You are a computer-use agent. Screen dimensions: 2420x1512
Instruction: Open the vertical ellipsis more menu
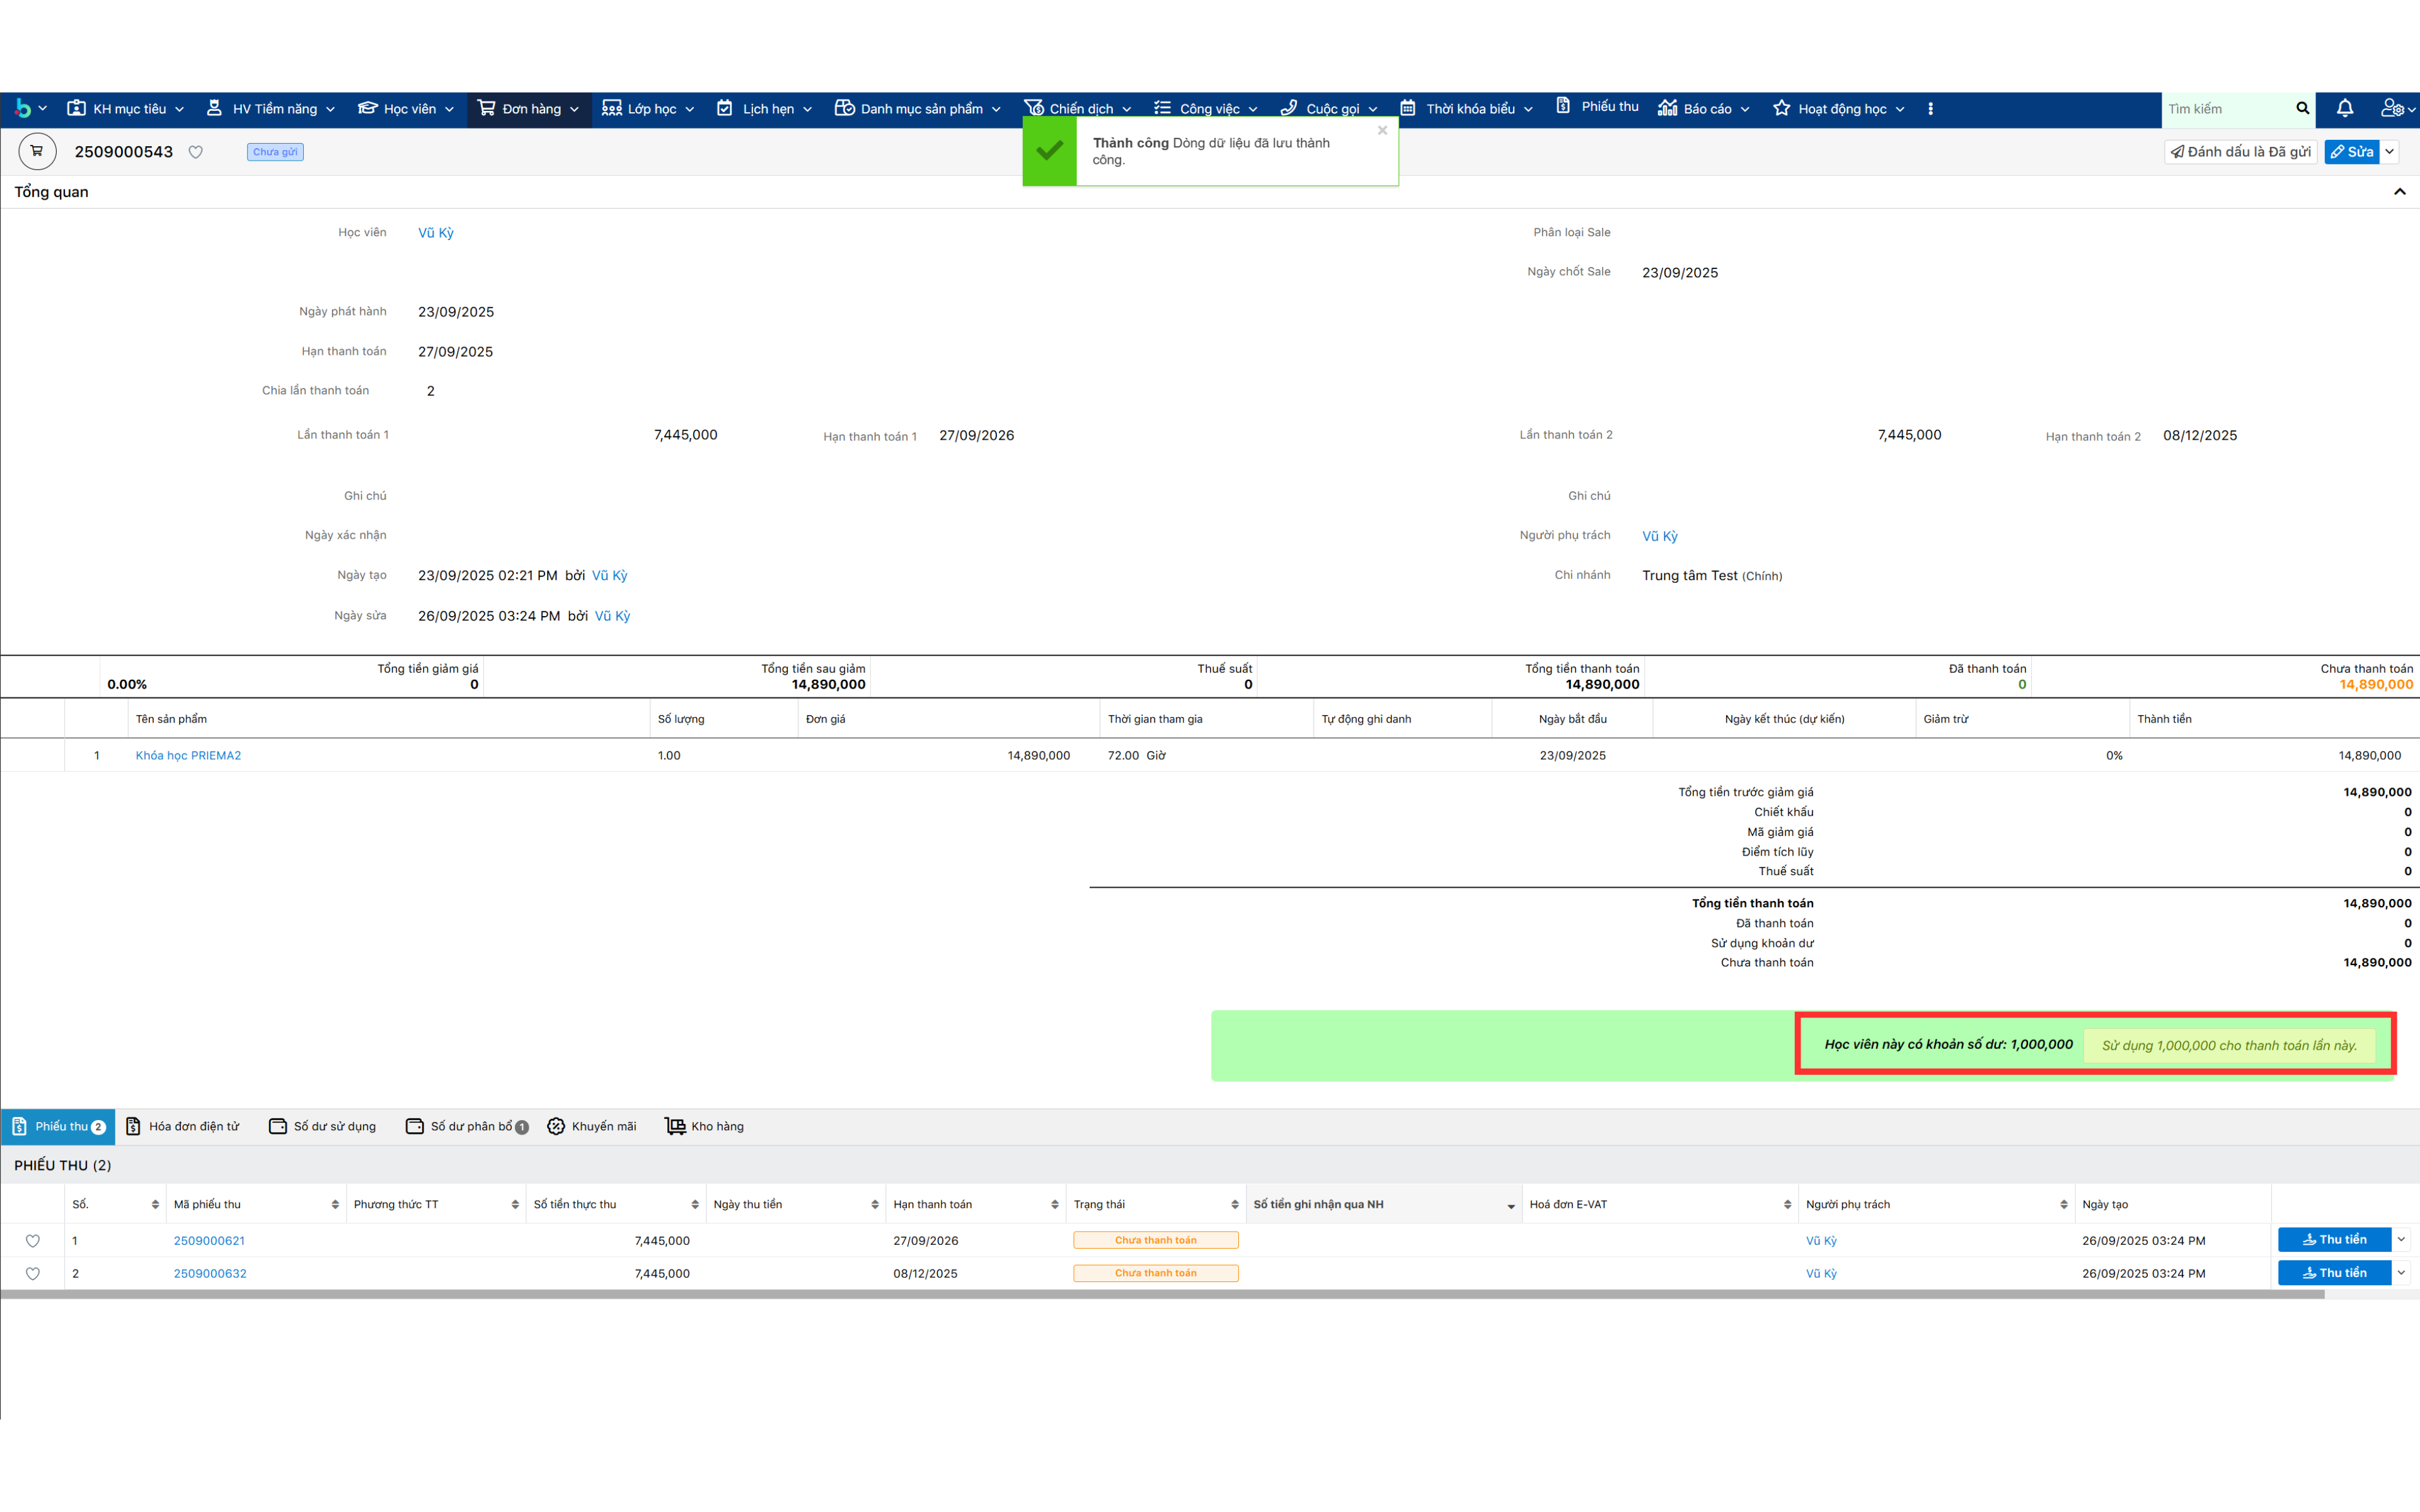tap(1930, 108)
